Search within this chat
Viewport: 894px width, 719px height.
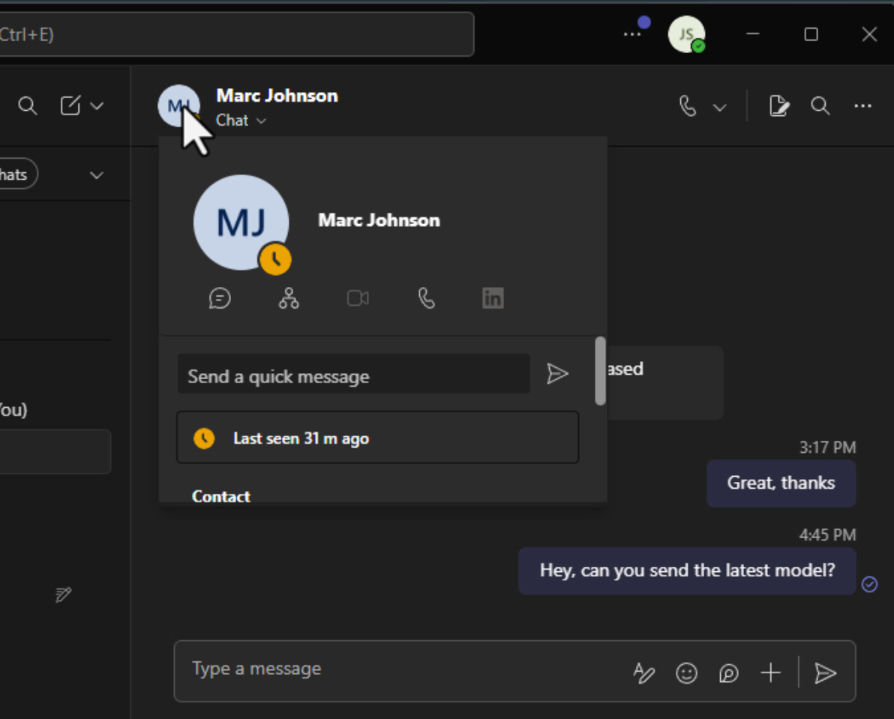[x=820, y=105]
